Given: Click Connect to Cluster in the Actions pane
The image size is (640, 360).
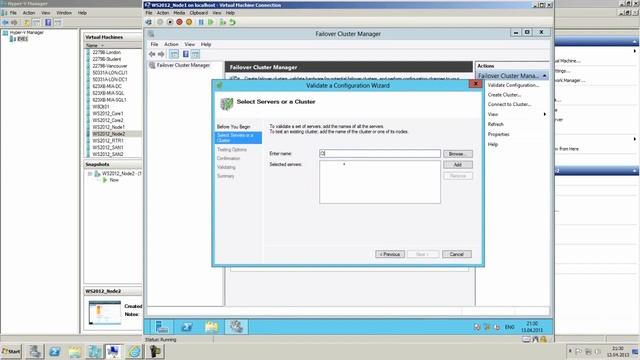Looking at the screenshot, I should 509,104.
